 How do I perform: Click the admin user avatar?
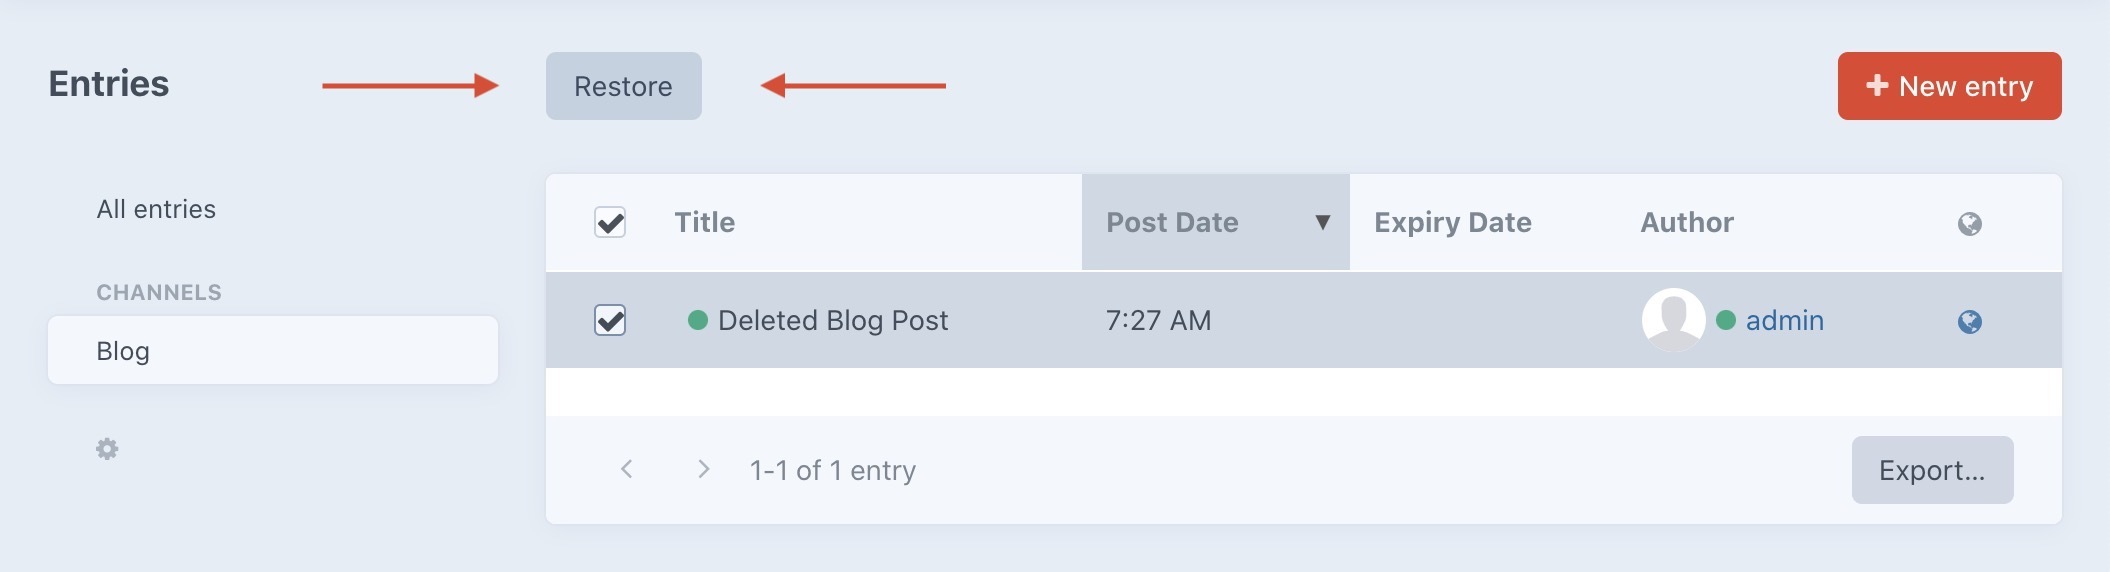pyautogui.click(x=1673, y=320)
